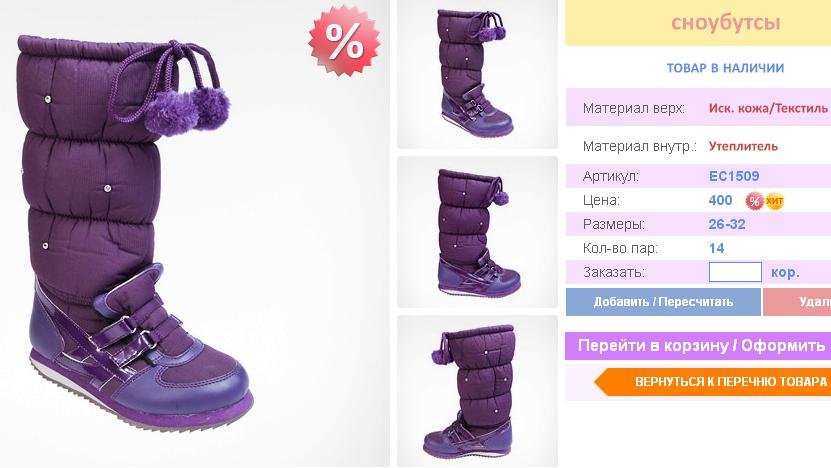Return using 'ВЕРНУТЬСЯ К ПЕРЕЧНЮ ТОВАРА' arrow
The height and width of the screenshot is (468, 831).
(x=712, y=382)
